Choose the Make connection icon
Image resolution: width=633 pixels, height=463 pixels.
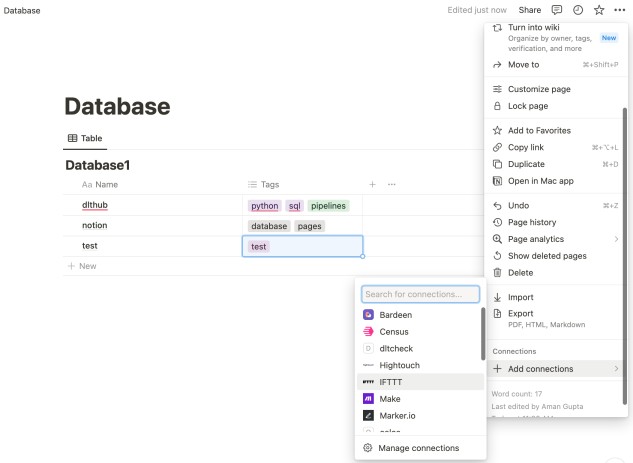(x=368, y=399)
